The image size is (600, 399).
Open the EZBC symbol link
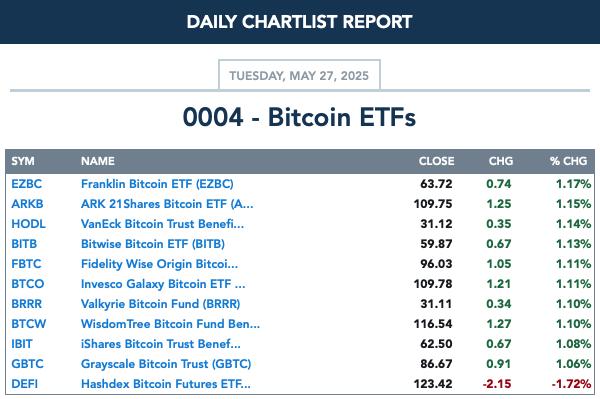[x=26, y=184]
